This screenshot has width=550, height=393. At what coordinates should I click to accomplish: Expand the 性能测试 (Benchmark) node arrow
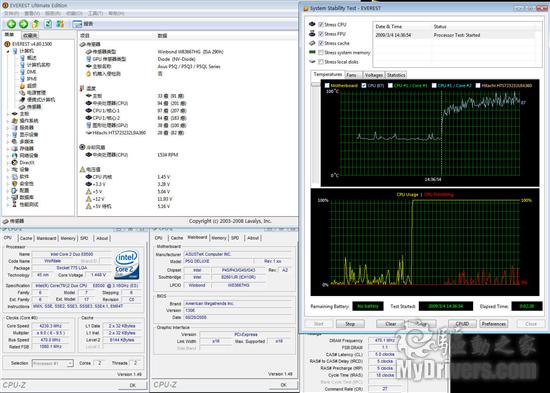click(x=8, y=204)
